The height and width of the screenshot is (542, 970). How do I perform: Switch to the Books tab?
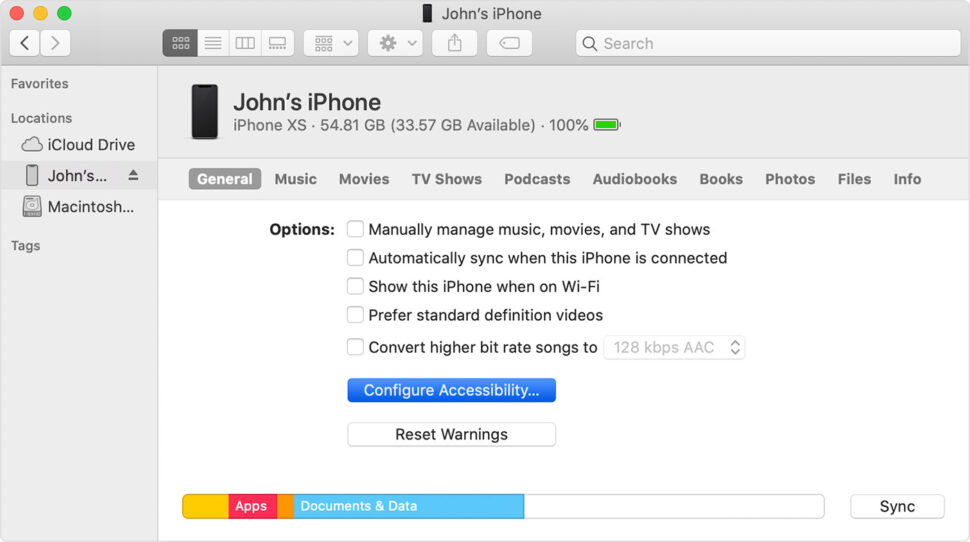721,179
